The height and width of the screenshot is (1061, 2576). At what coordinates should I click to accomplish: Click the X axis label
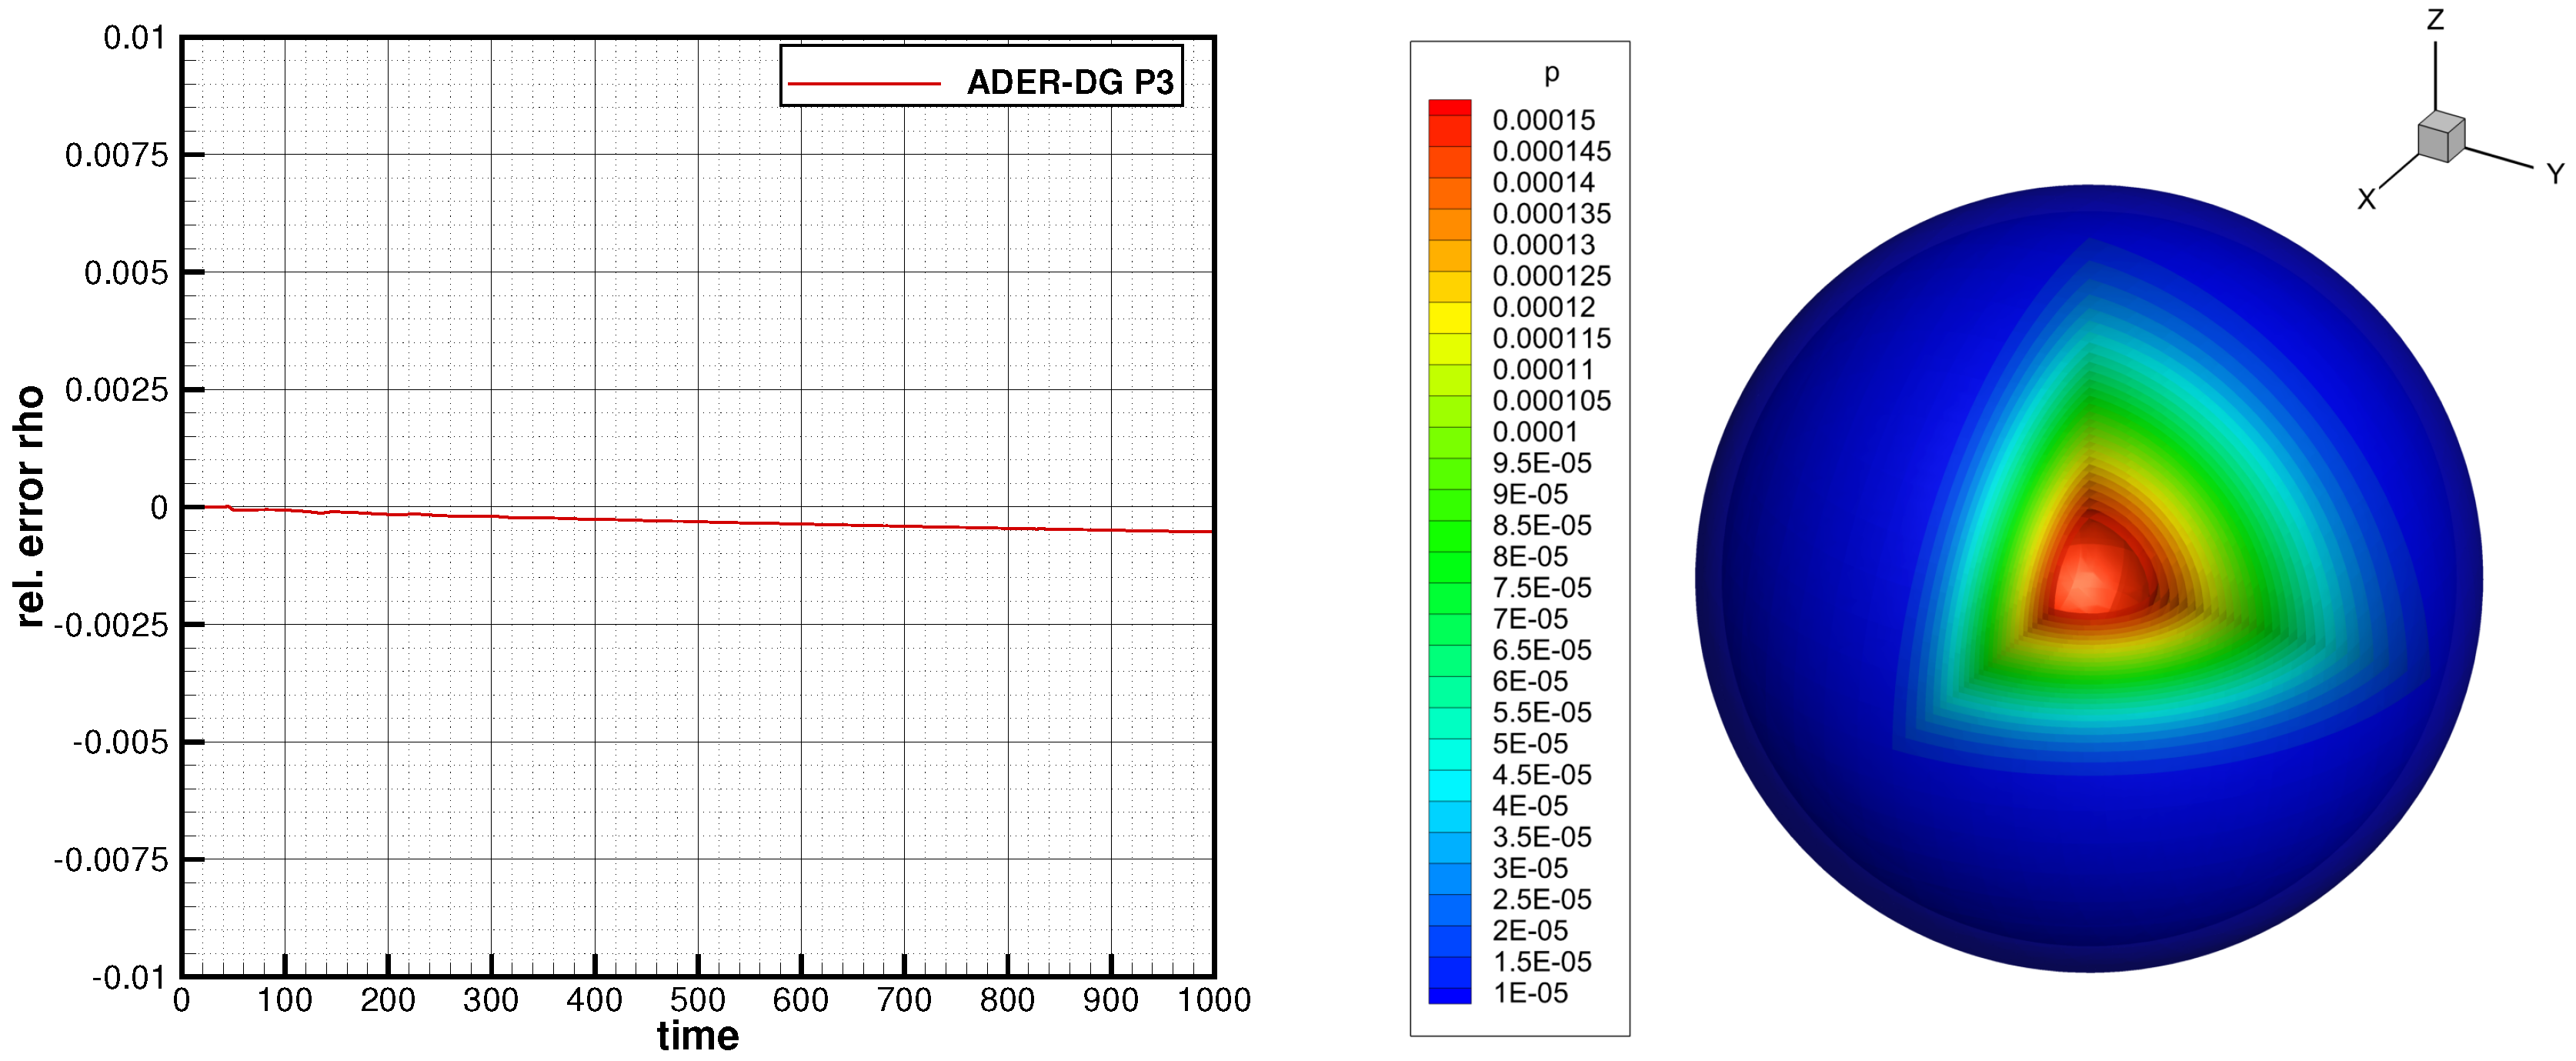coord(2366,200)
